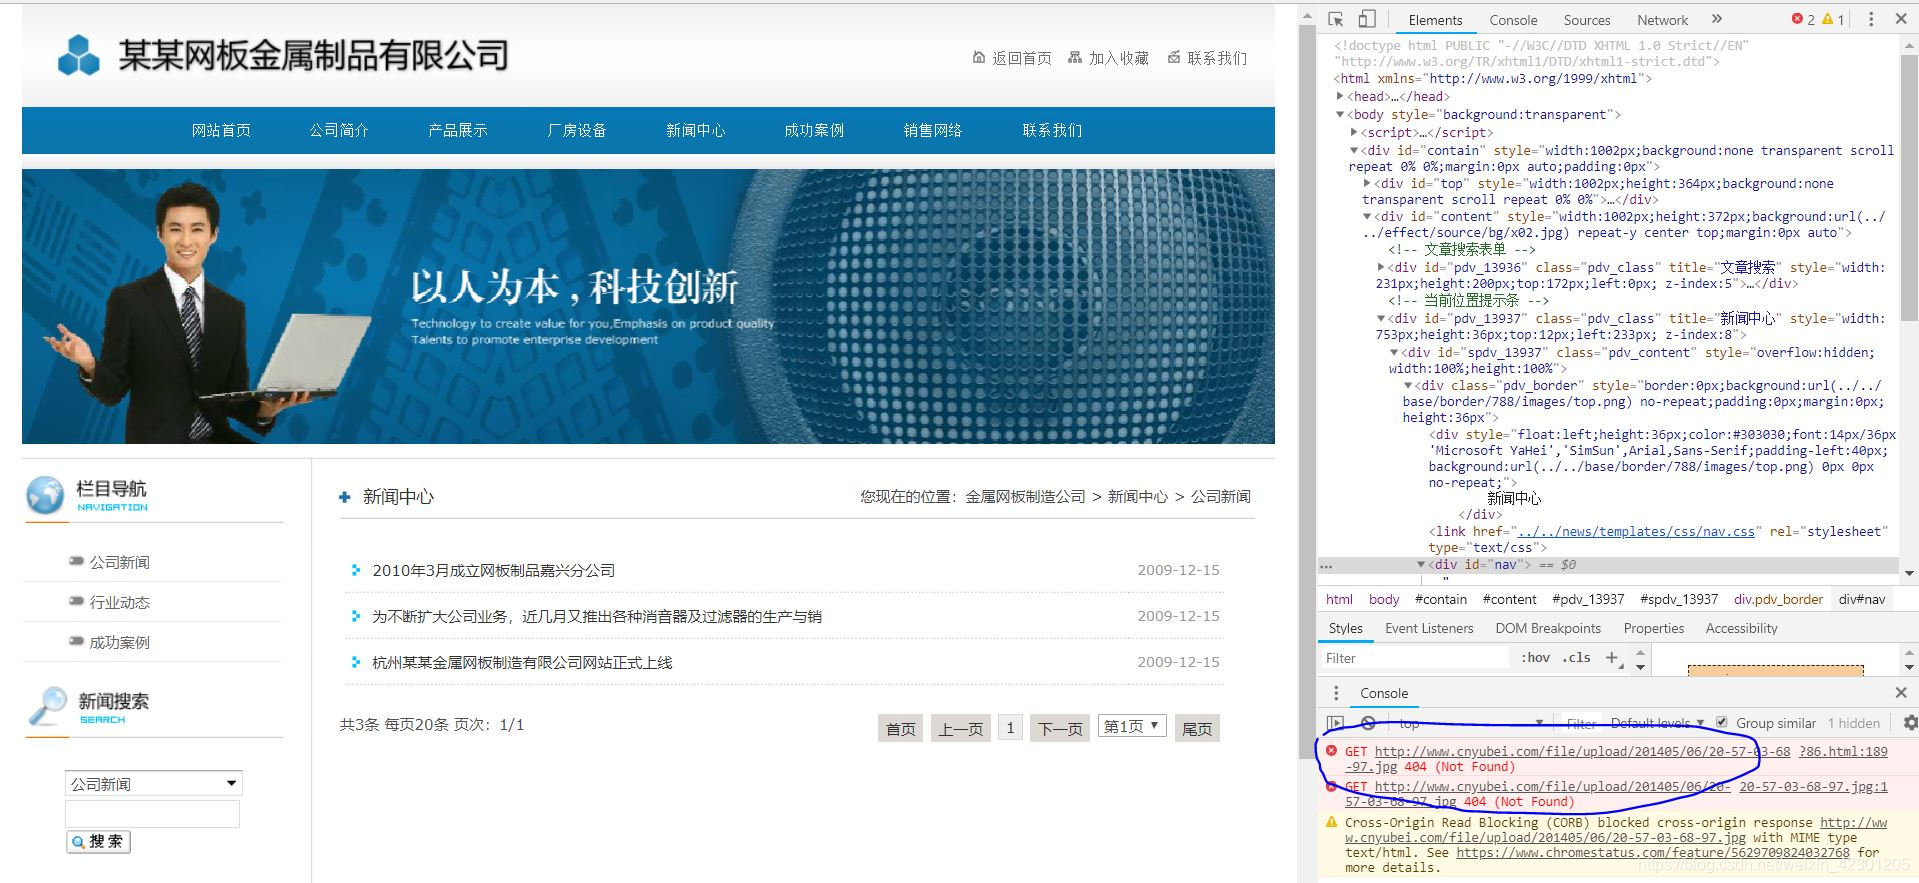This screenshot has height=883, width=1919.
Task: Click the company logo cube icon
Action: 79,55
